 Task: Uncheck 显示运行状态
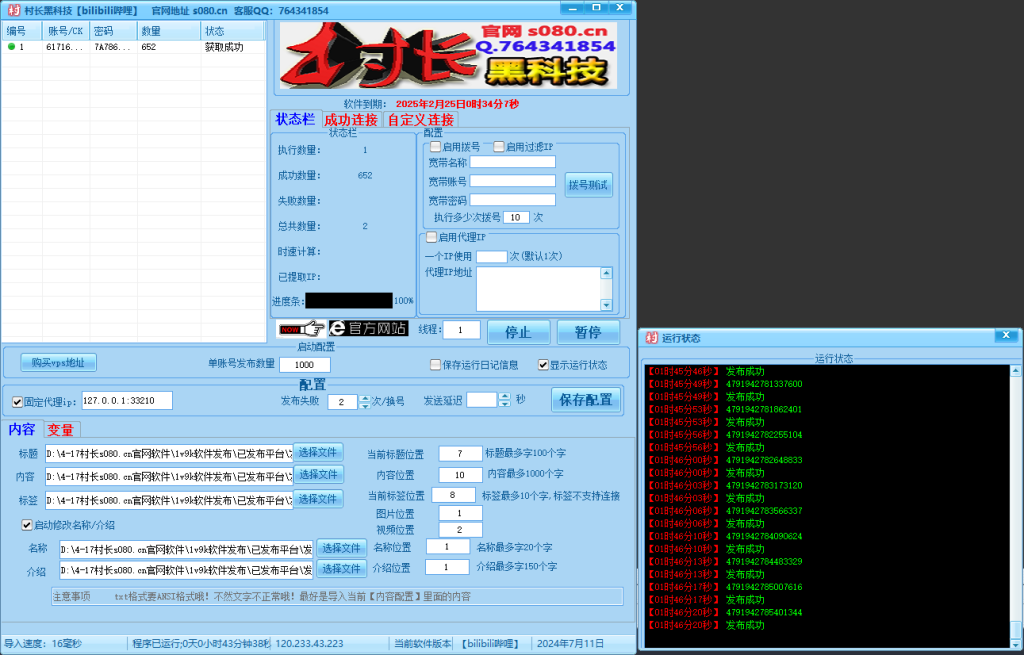pos(544,363)
